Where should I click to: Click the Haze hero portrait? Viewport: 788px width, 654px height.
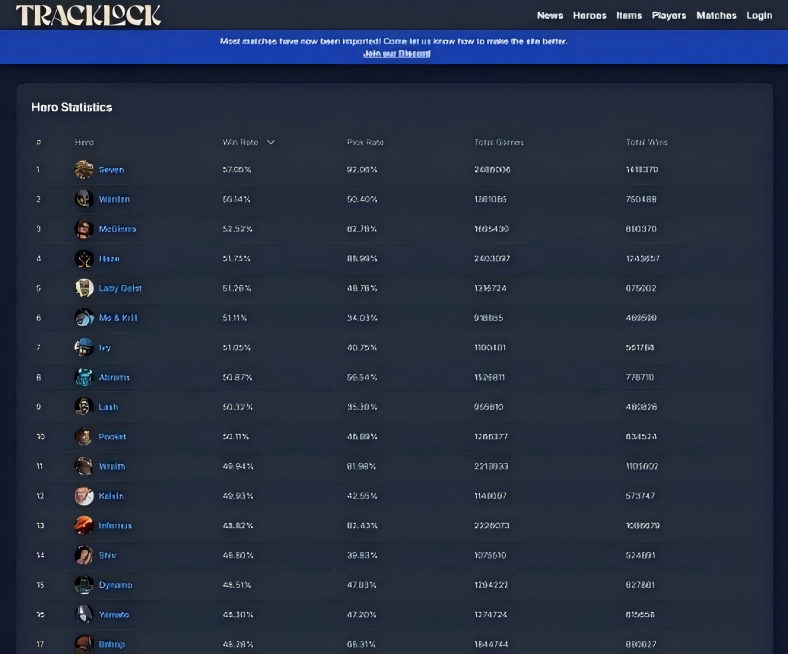84,258
